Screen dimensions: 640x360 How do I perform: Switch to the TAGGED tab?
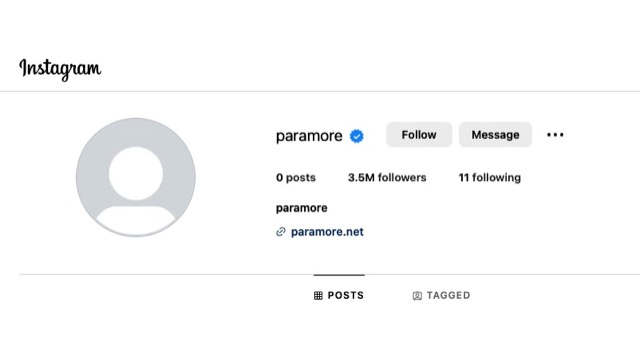pyautogui.click(x=441, y=295)
